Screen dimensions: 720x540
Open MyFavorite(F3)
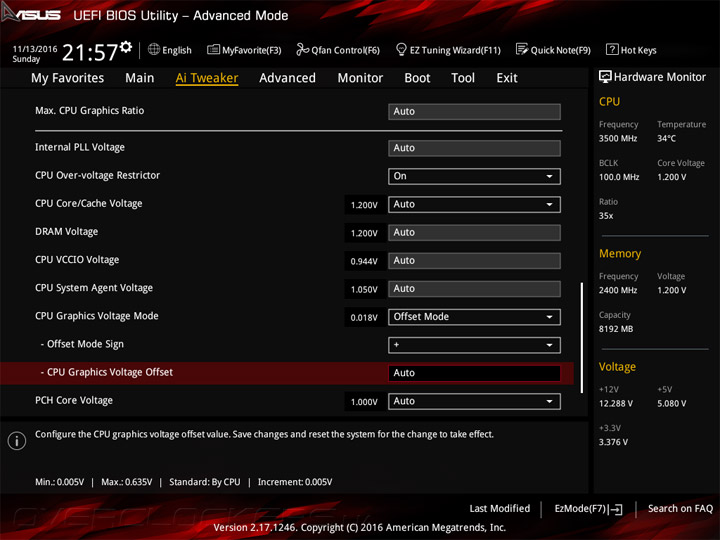[x=252, y=50]
